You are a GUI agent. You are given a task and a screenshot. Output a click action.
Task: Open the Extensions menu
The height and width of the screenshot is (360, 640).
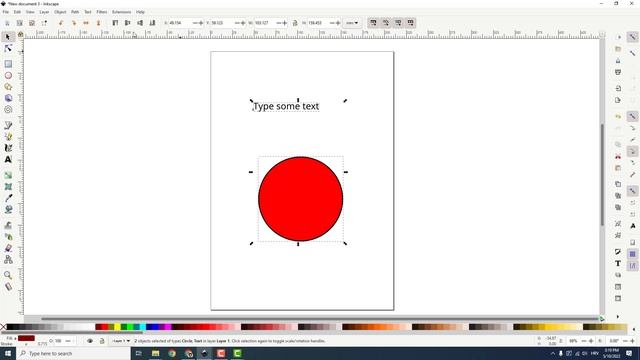pos(122,12)
